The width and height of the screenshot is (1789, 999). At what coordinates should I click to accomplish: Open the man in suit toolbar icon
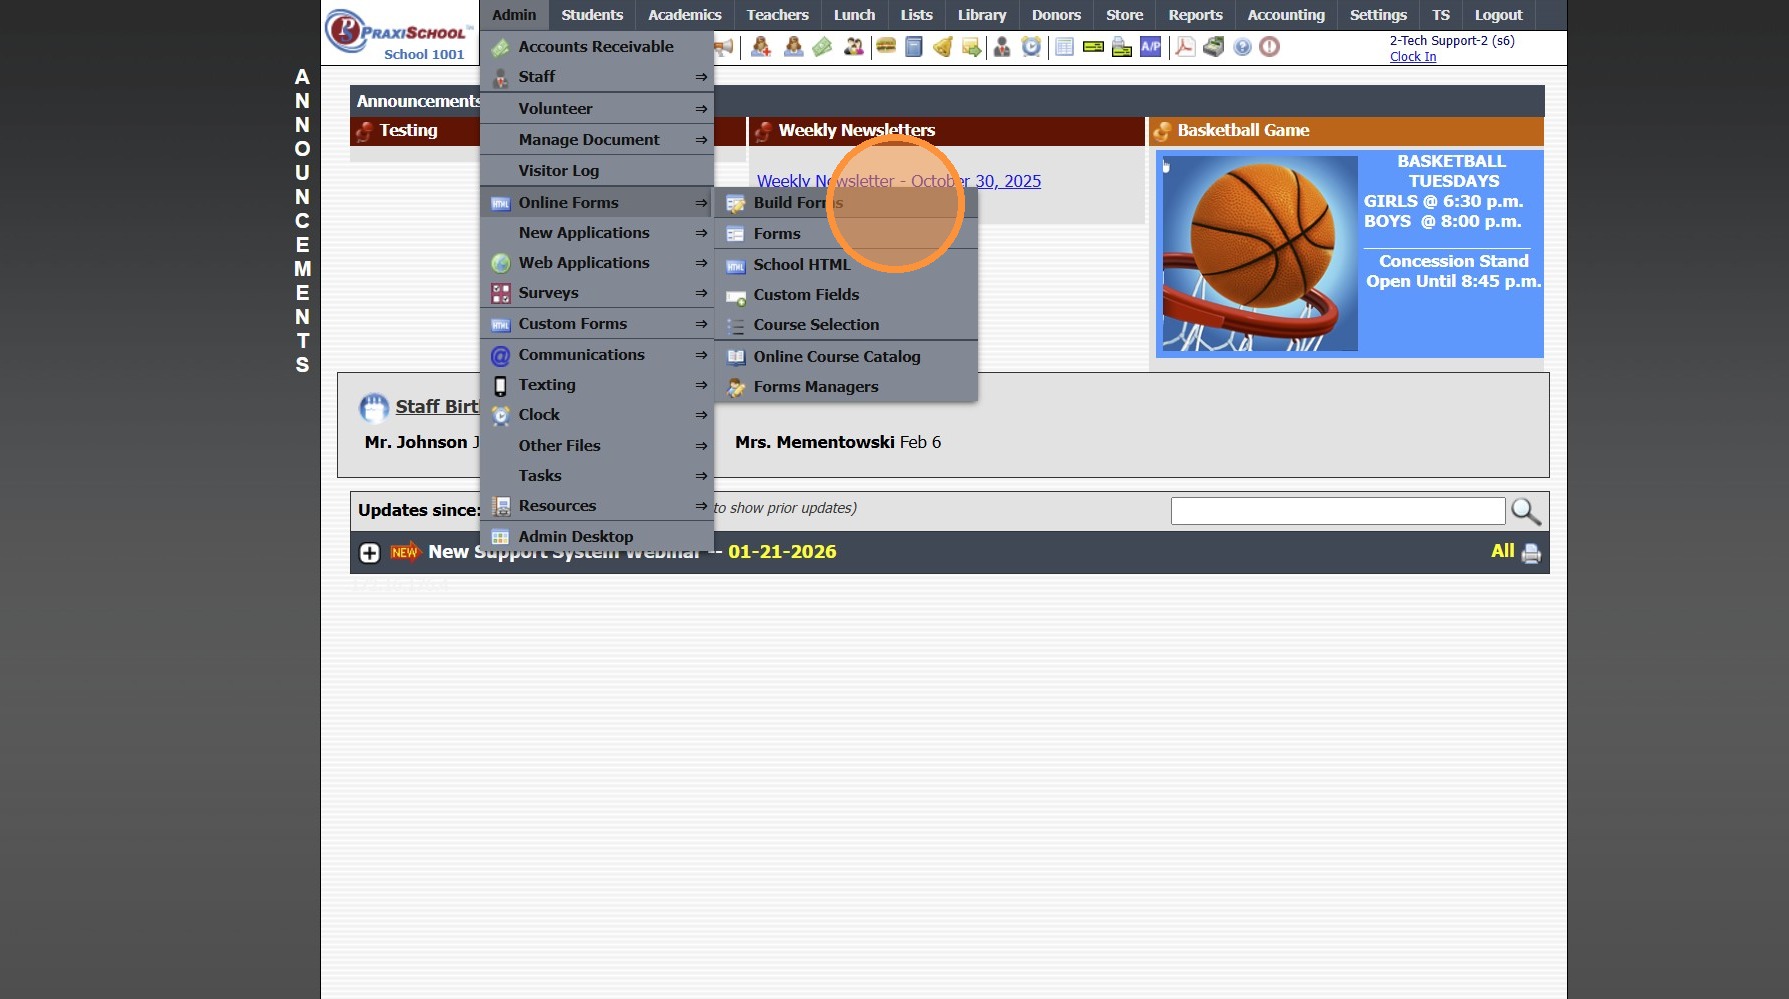click(x=1002, y=47)
